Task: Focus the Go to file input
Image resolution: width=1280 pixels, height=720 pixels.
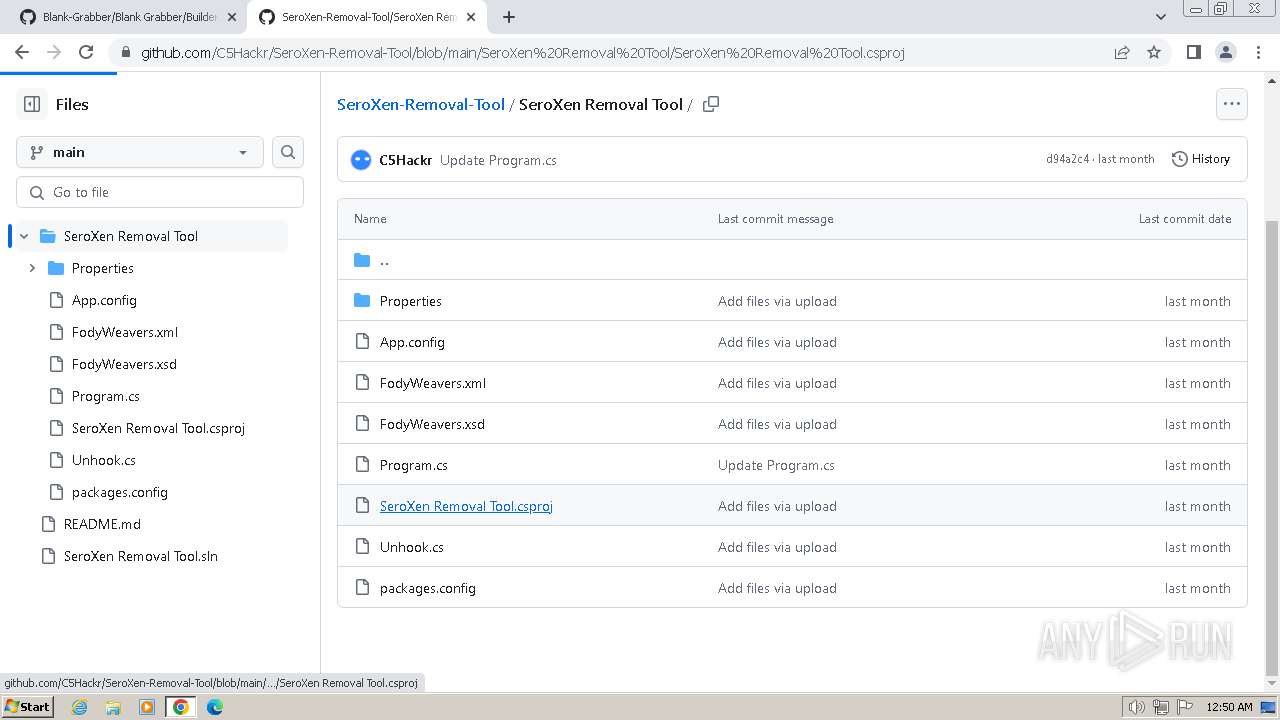Action: [x=160, y=192]
